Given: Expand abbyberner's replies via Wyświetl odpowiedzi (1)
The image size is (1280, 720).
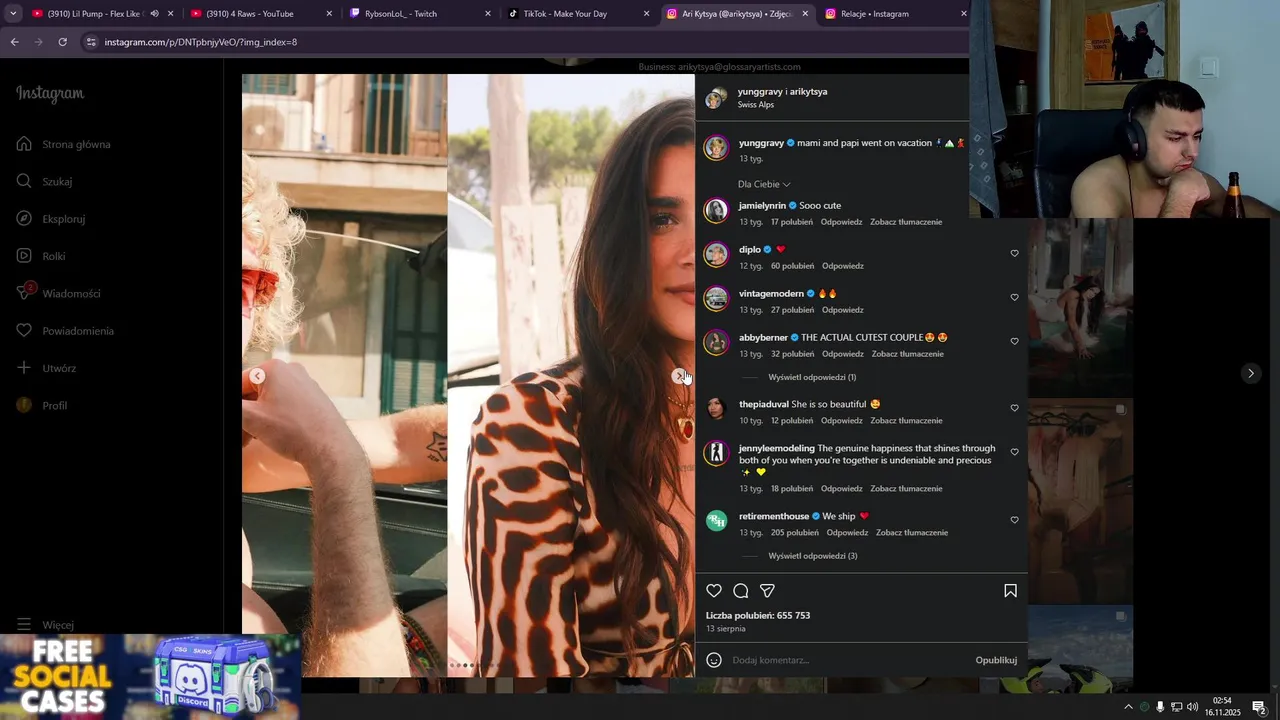Looking at the screenshot, I should [812, 377].
